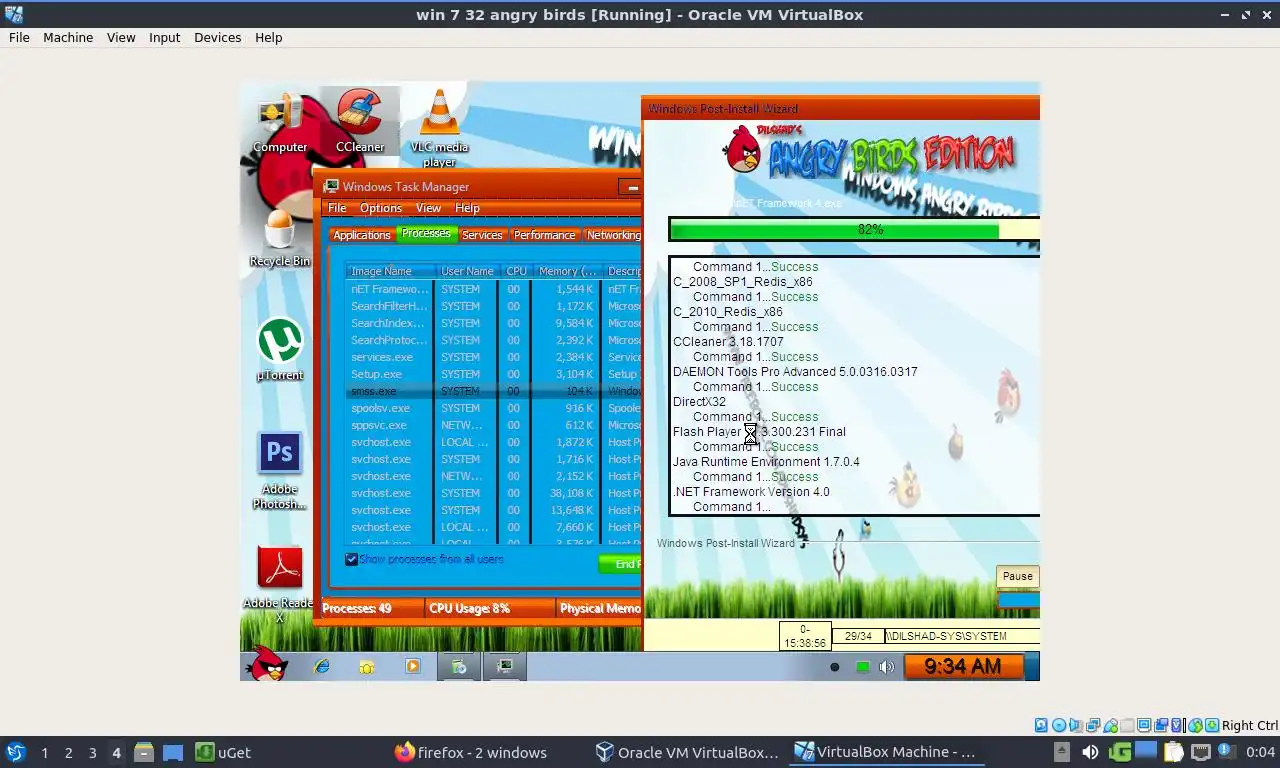Click the green Task Manager CPU tray icon
This screenshot has width=1280, height=768.
click(x=862, y=667)
